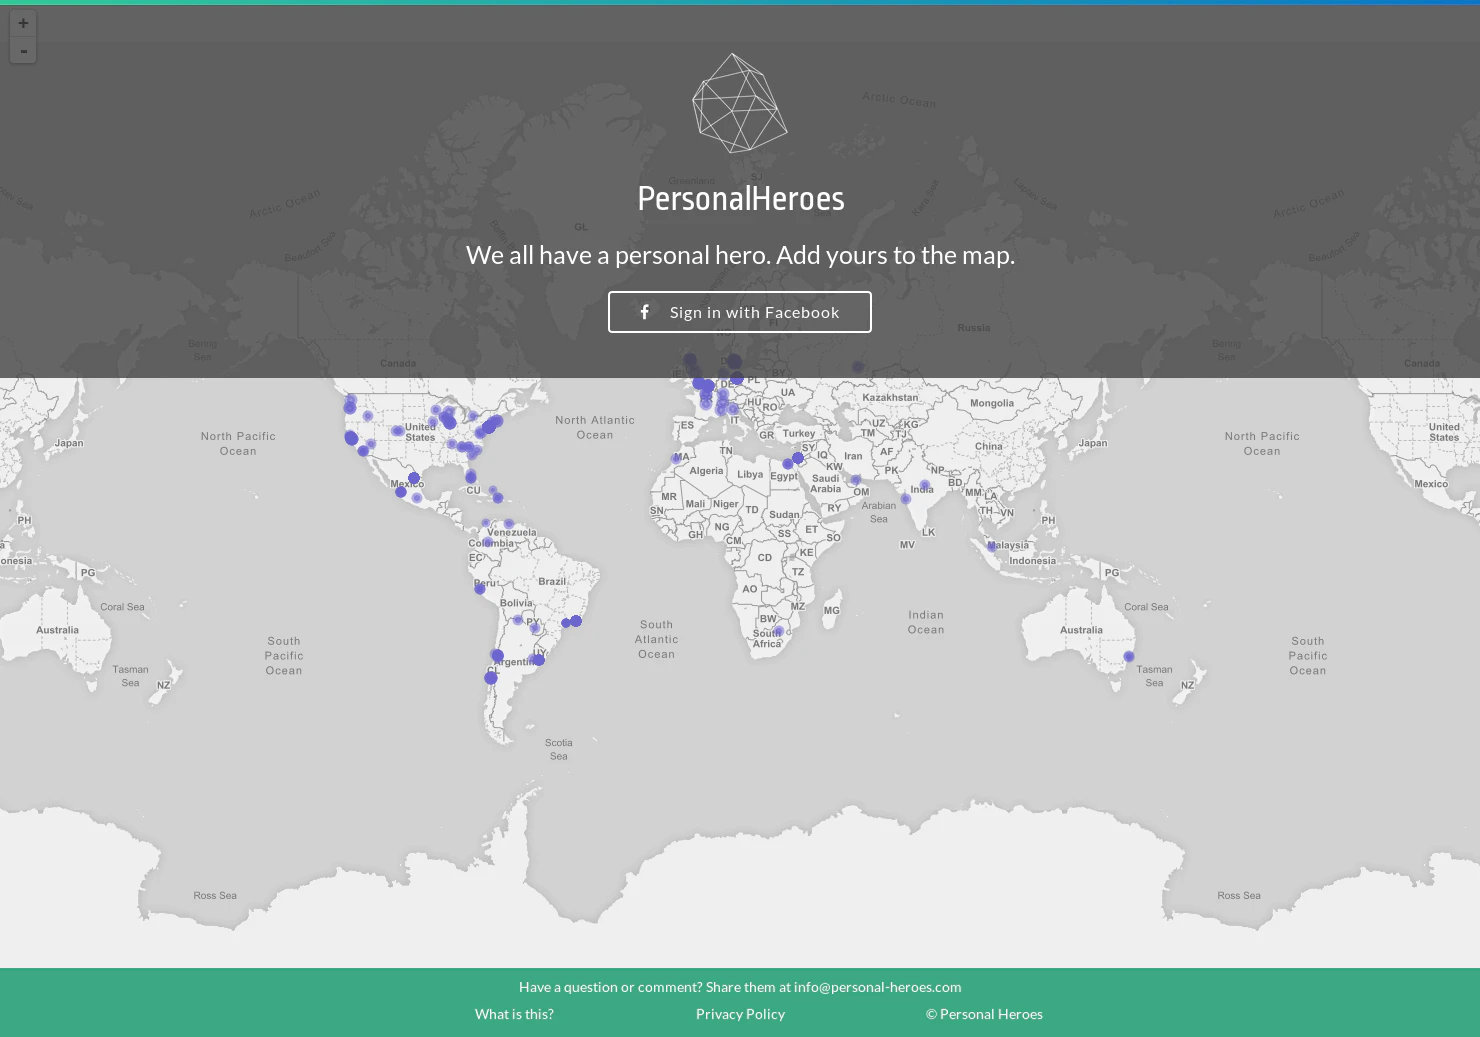Click the 'Venezuela' country label on map
This screenshot has height=1037, width=1480.
(512, 532)
